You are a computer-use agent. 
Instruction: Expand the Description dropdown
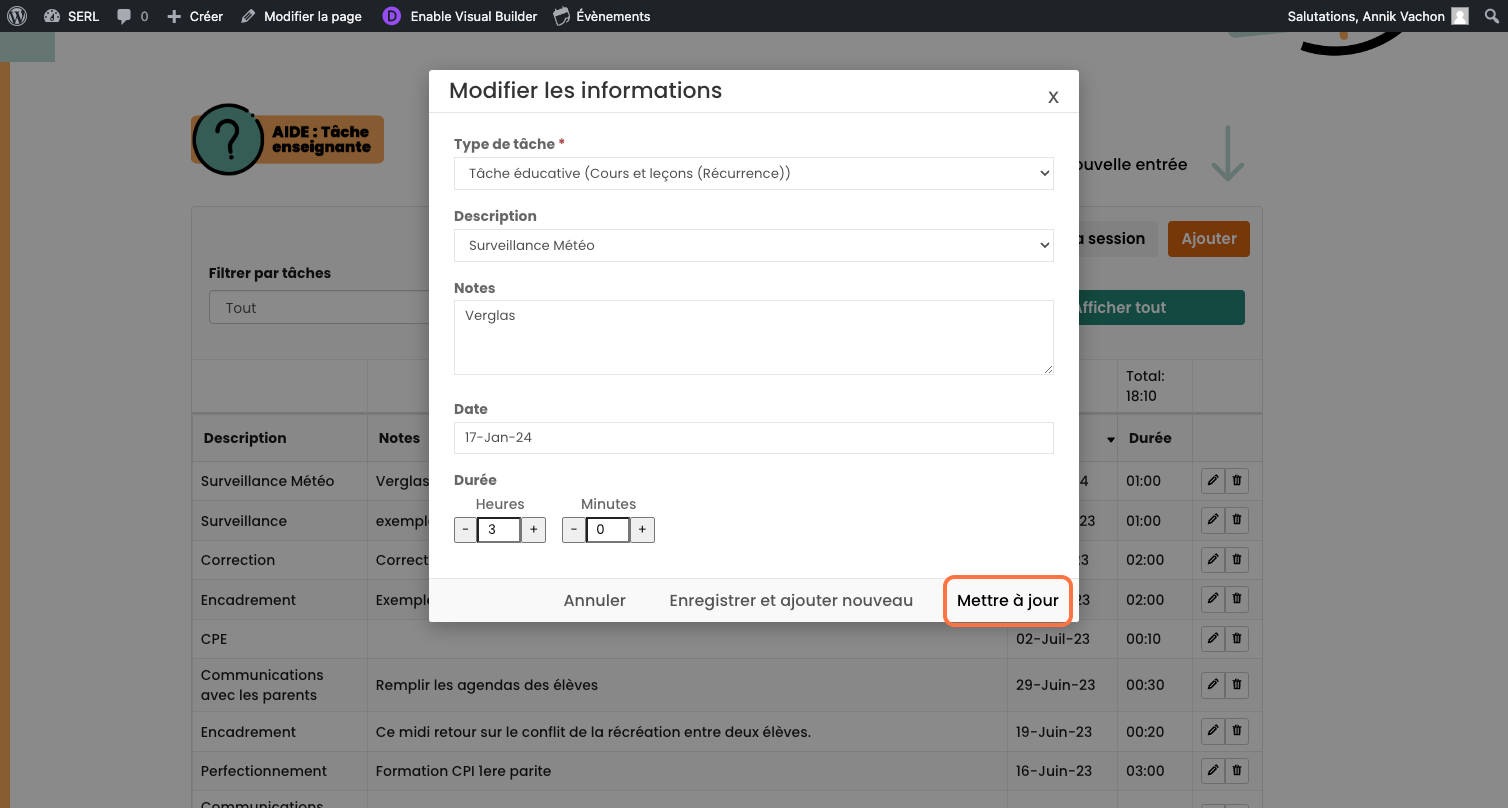(753, 245)
